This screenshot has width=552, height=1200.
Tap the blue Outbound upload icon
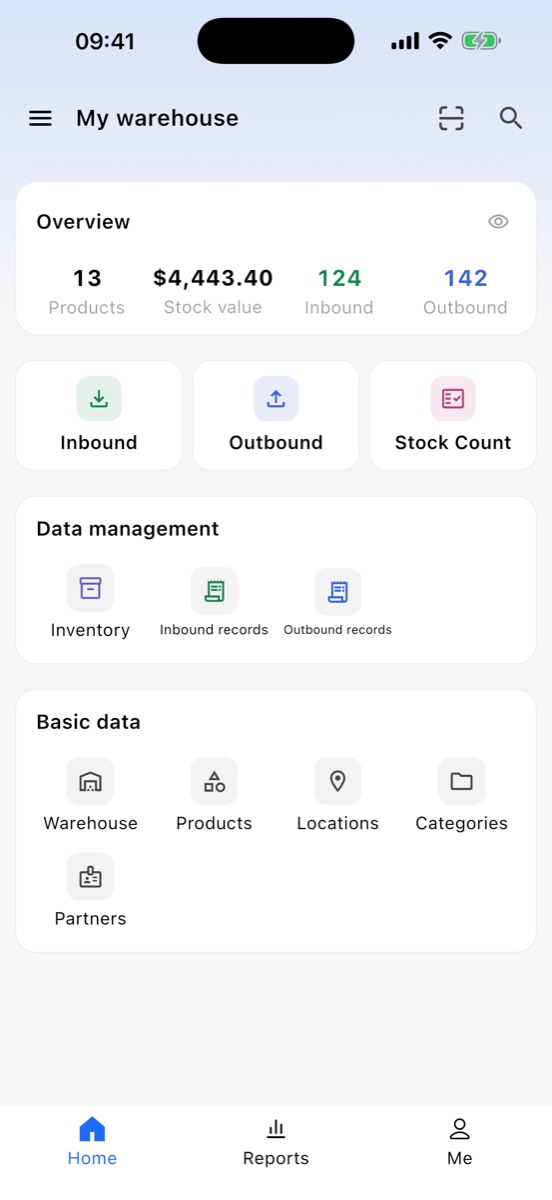click(276, 399)
